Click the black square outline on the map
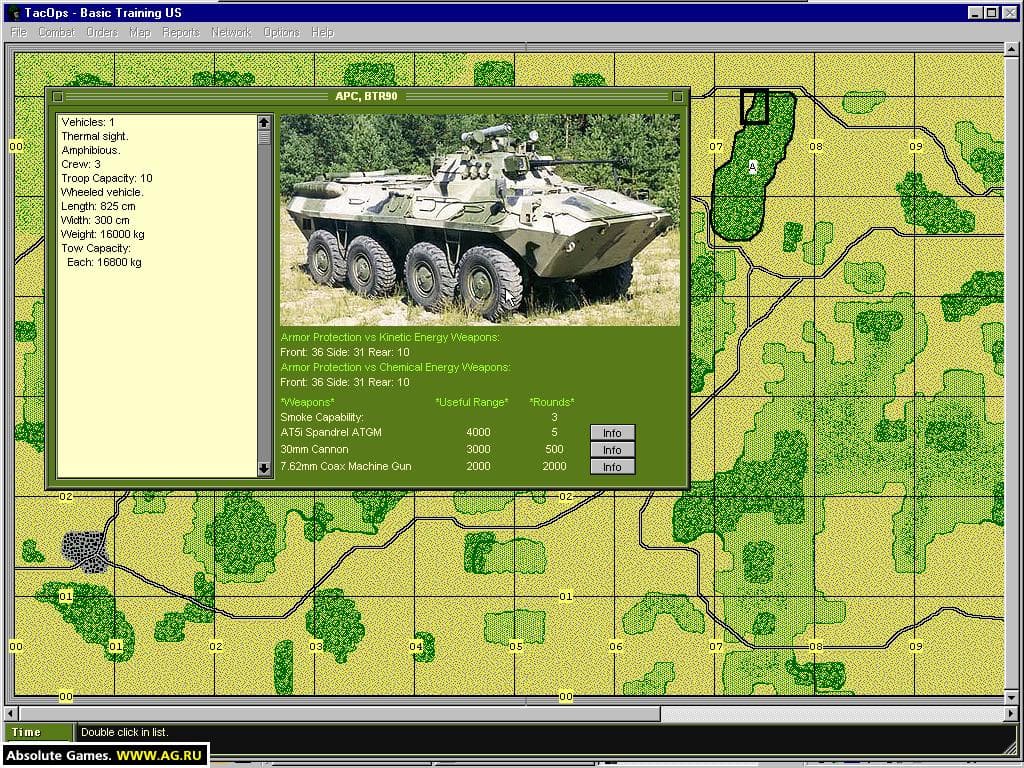Viewport: 1024px width, 768px height. click(x=754, y=107)
